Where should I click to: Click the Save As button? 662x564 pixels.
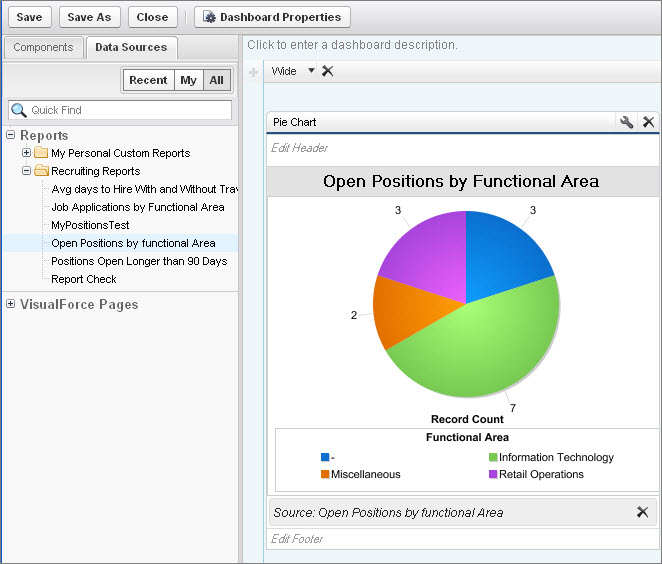90,17
